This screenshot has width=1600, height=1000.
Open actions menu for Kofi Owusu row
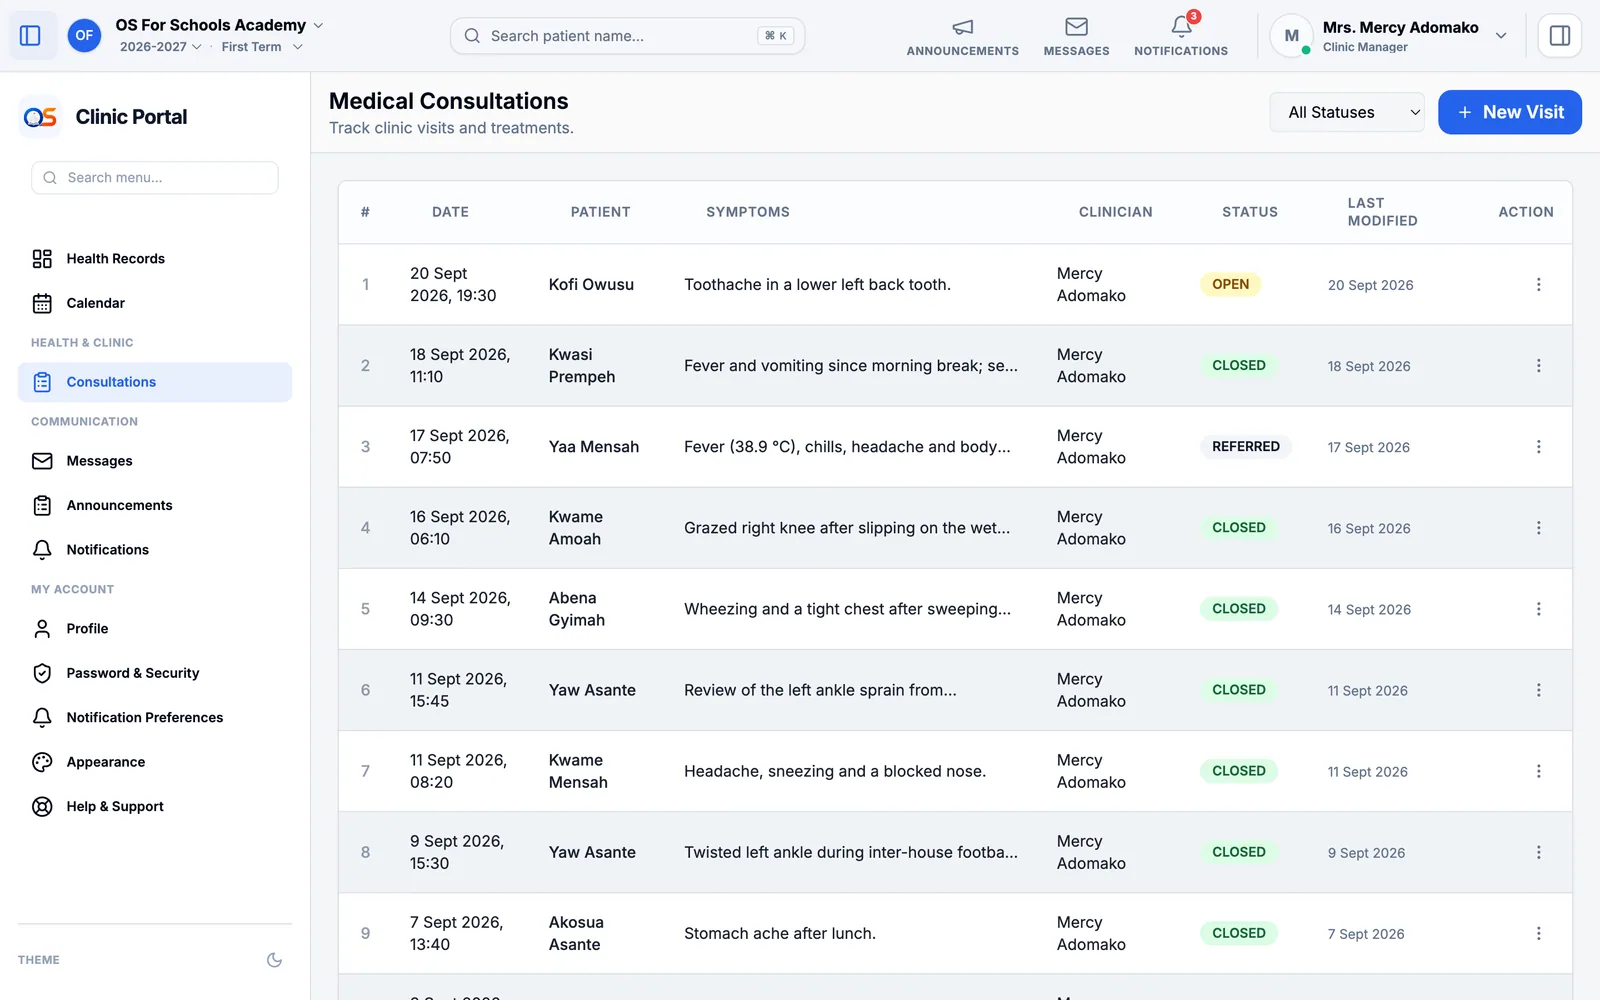[x=1538, y=285]
